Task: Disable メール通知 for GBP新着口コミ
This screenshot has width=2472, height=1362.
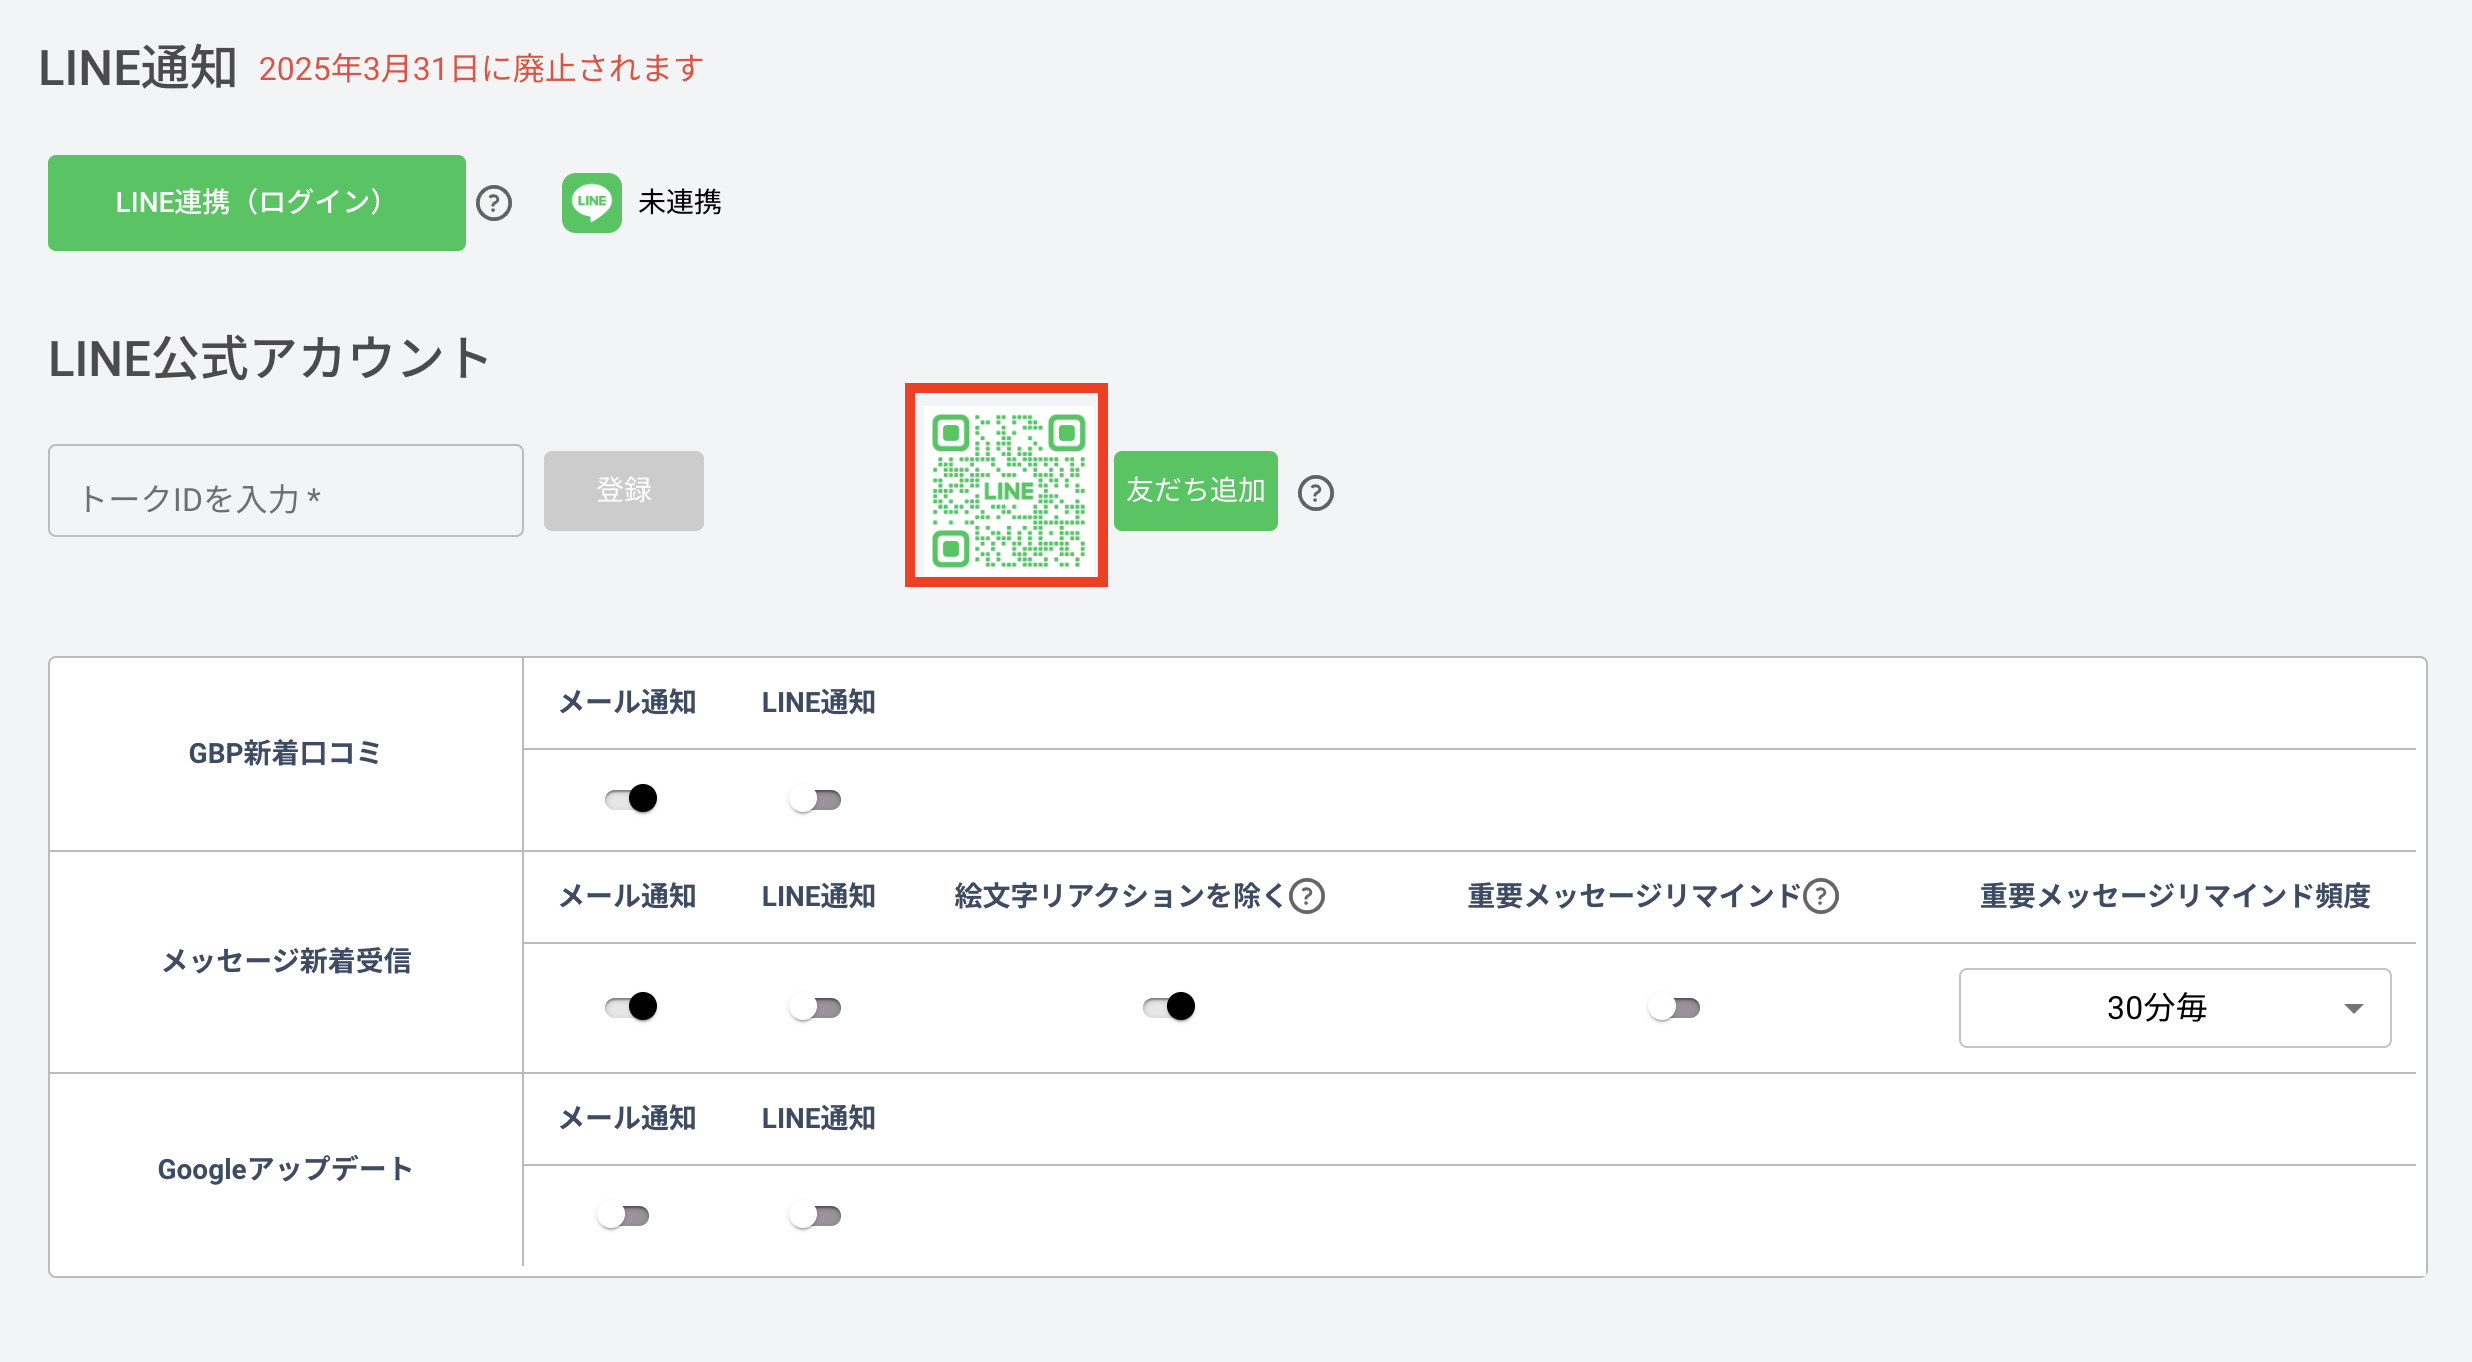Action: pos(629,798)
